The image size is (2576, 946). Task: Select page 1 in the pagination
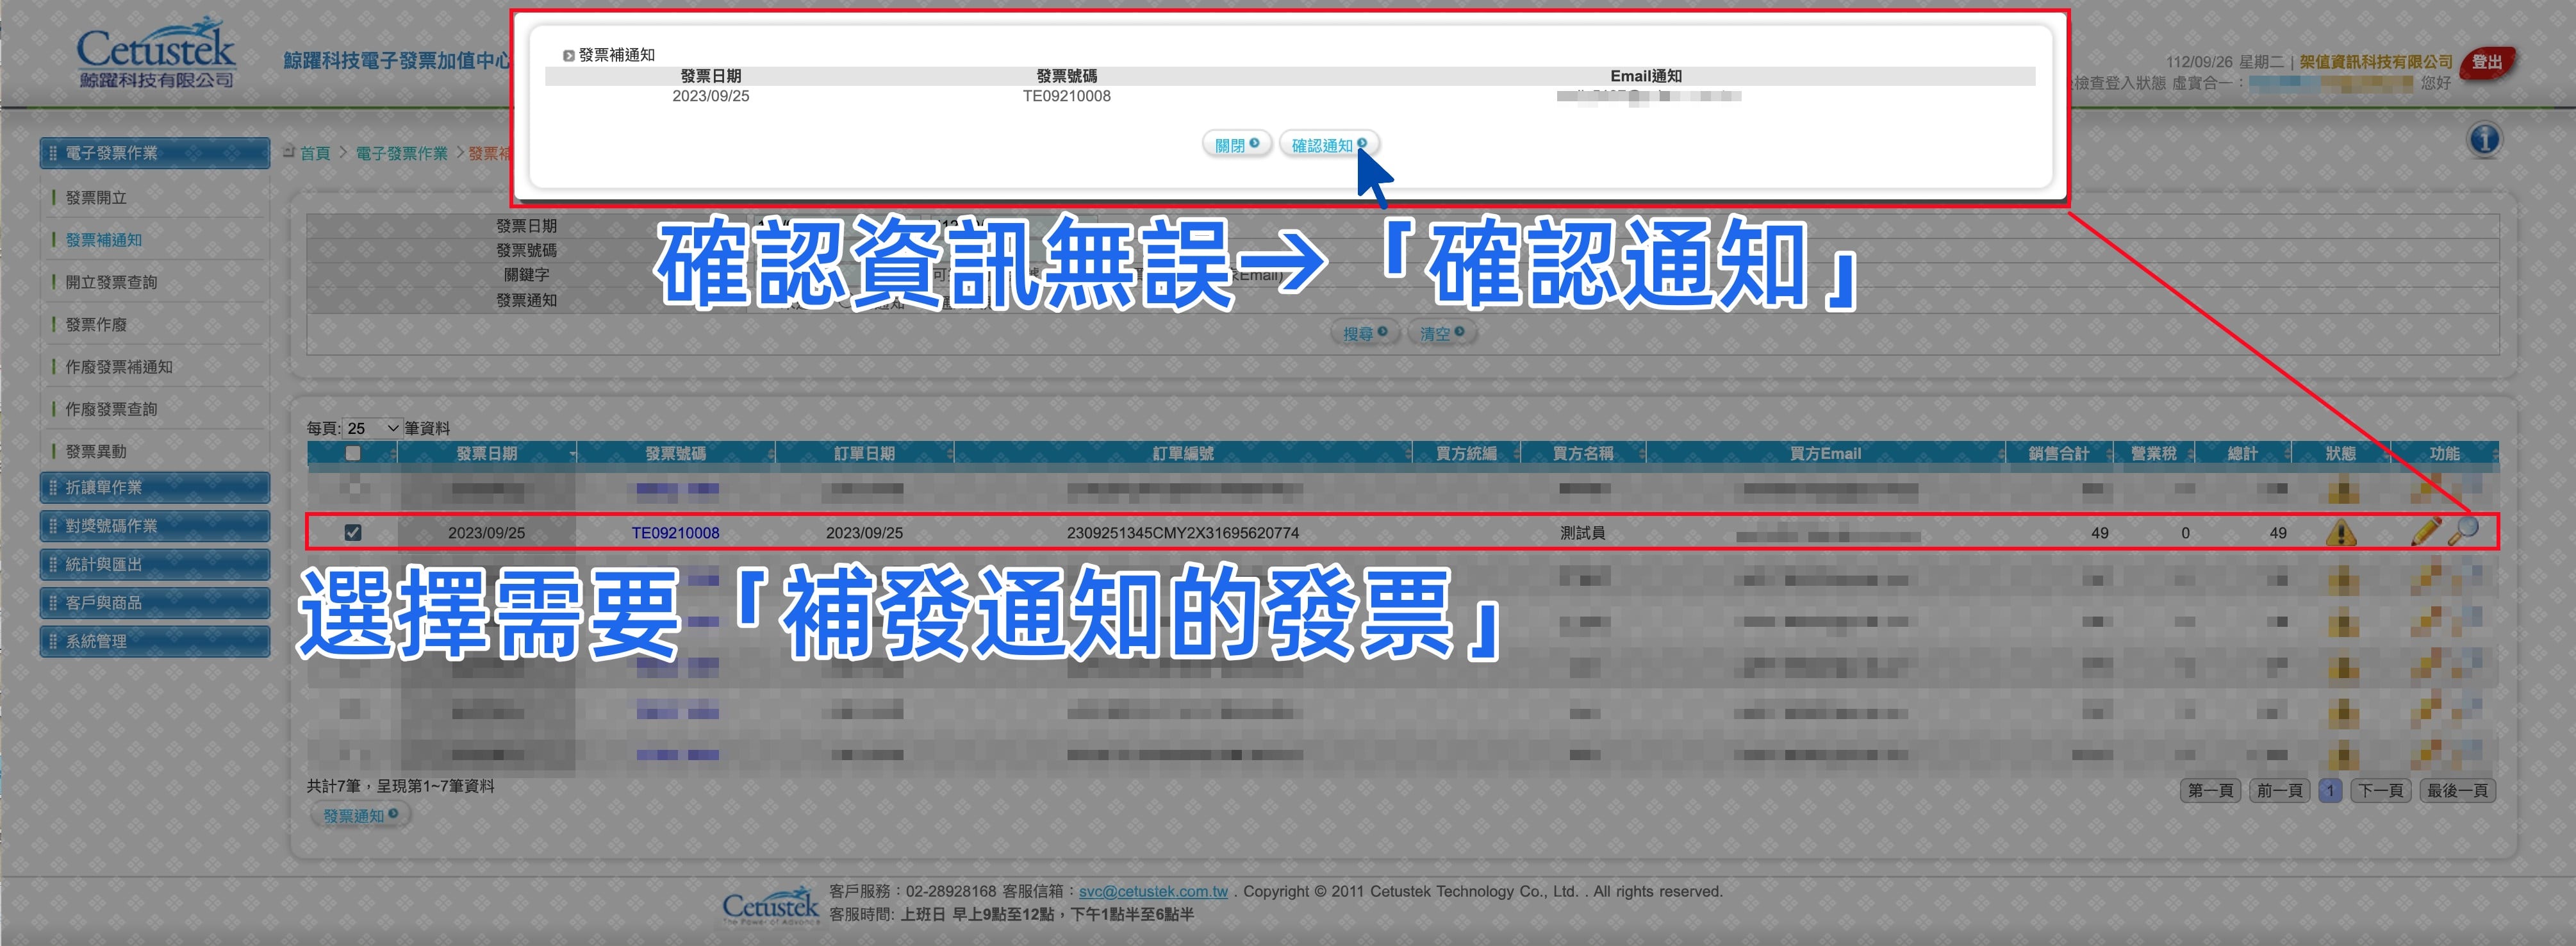click(x=2330, y=790)
